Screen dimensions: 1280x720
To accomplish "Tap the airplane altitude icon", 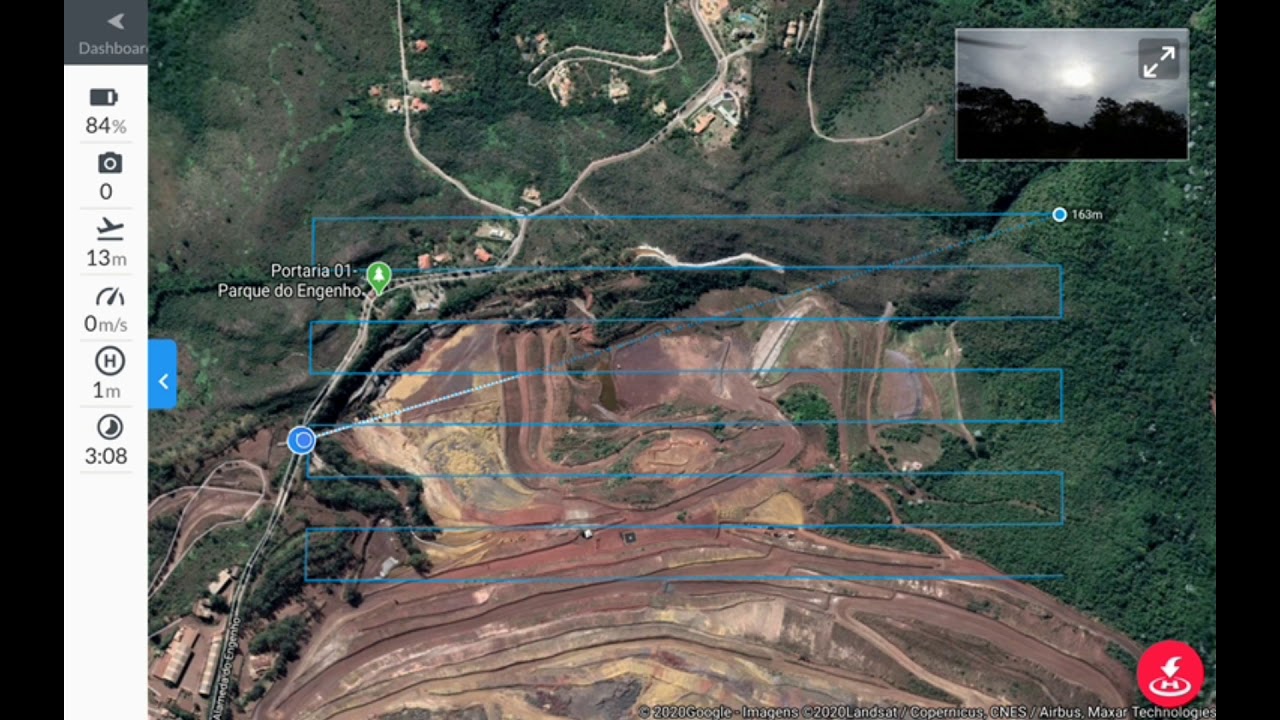I will [x=109, y=230].
